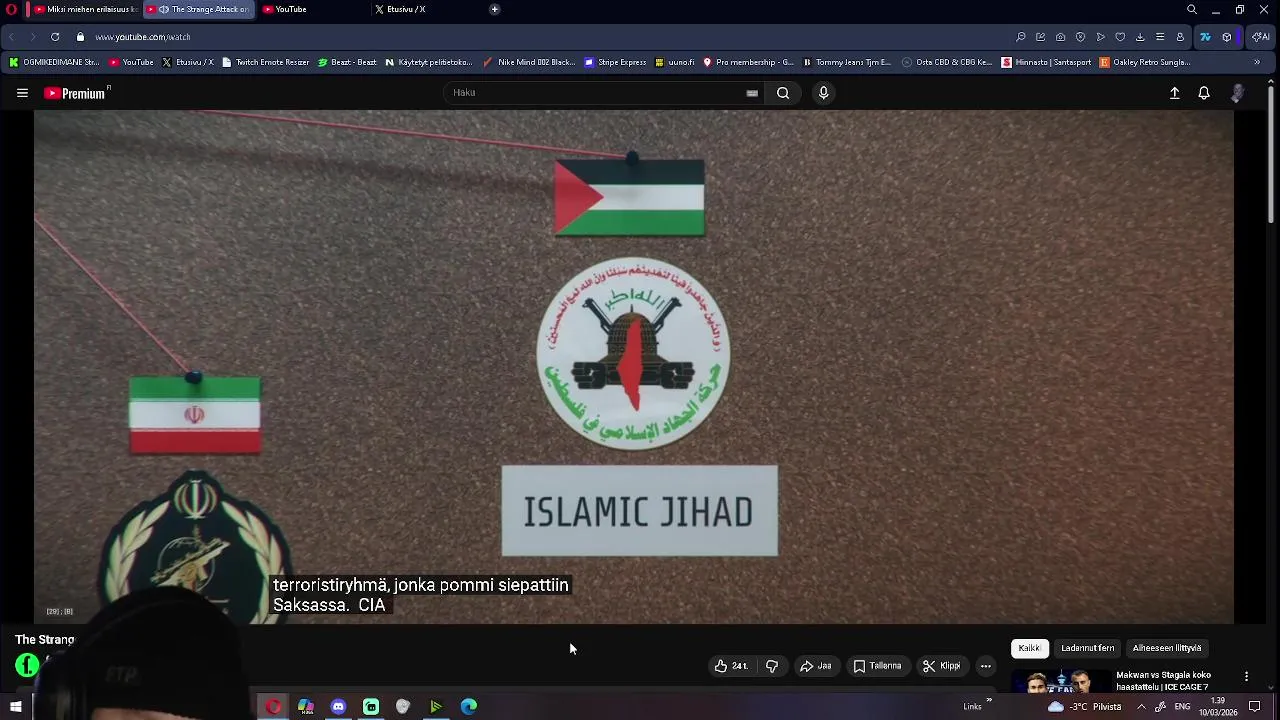Viewport: 1280px width, 720px height.
Task: Expand the taskbar Links toolbar chevron
Action: point(989,701)
